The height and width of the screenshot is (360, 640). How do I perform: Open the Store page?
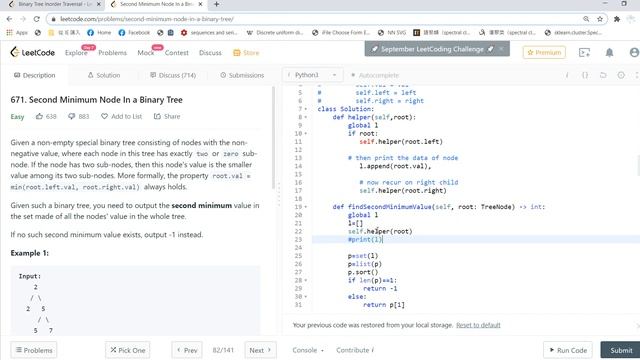pos(246,53)
